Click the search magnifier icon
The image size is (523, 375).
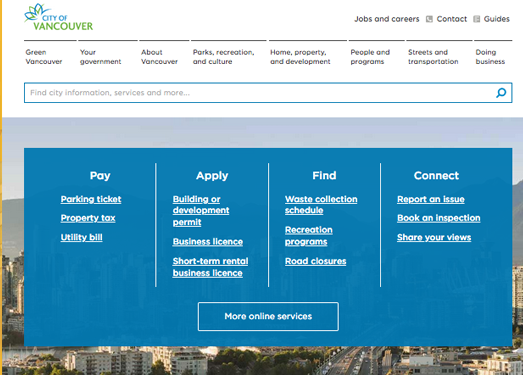tap(501, 93)
